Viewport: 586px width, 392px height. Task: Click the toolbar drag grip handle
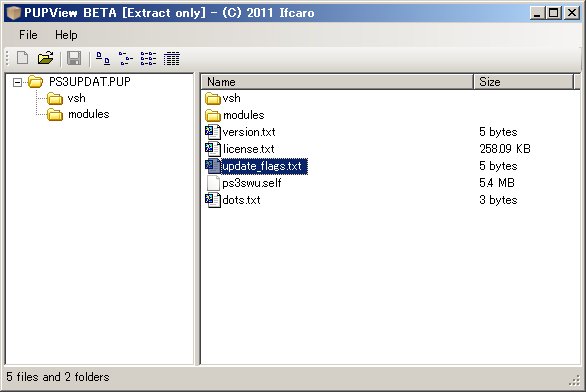pyautogui.click(x=7, y=58)
